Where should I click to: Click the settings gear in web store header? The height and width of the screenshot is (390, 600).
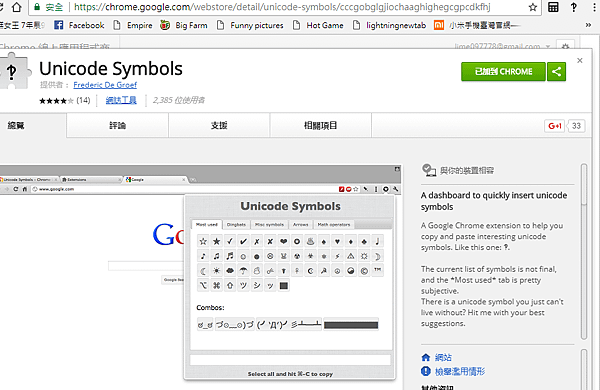pyautogui.click(x=565, y=46)
